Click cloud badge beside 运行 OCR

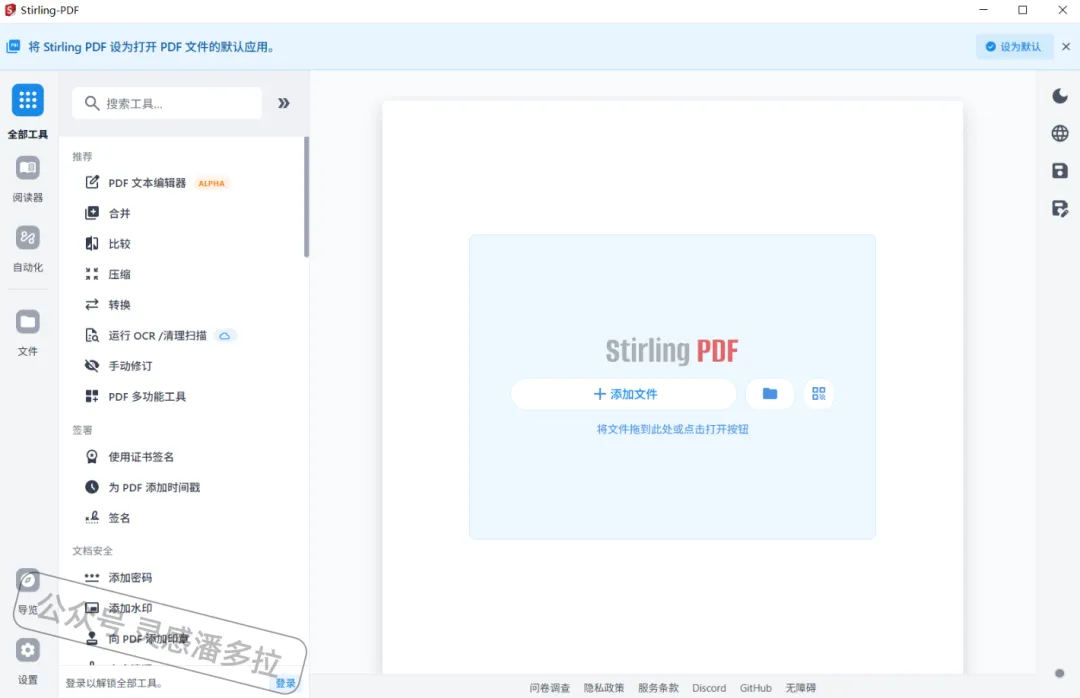click(x=225, y=336)
